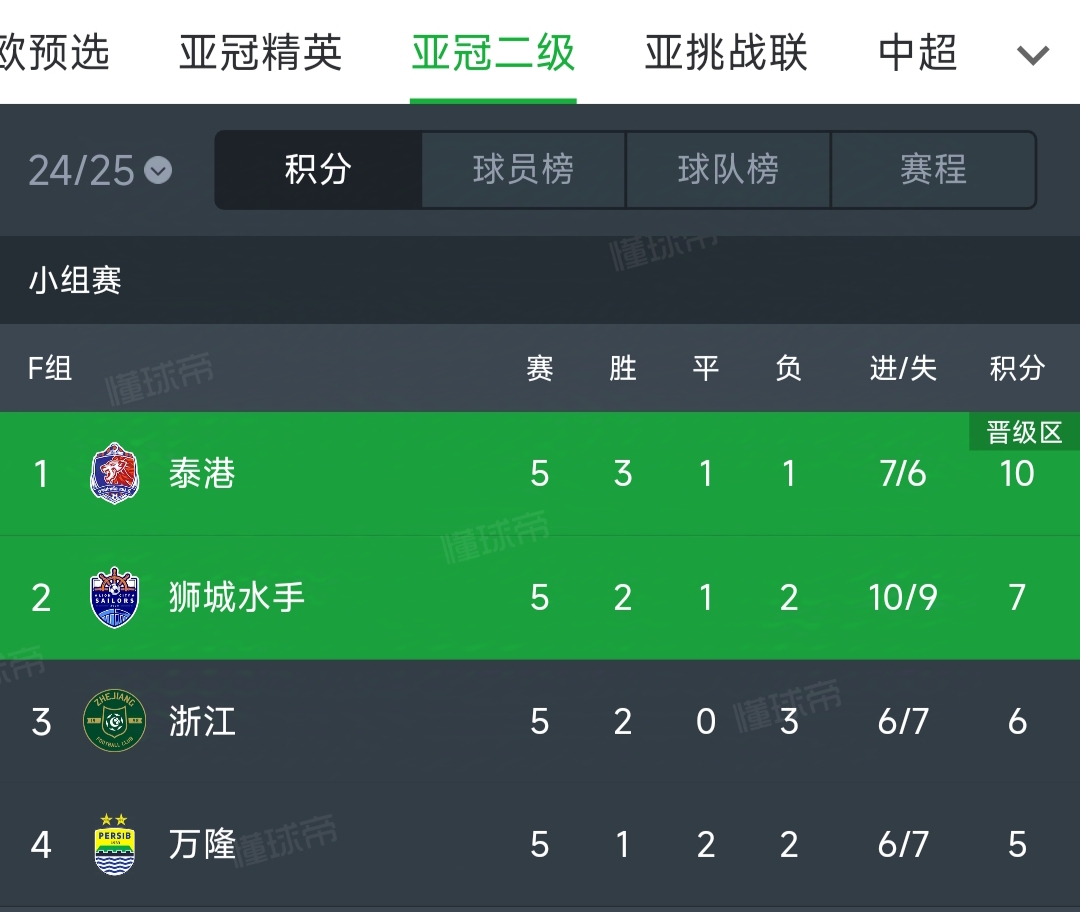Select the 浙江 green club crest

click(x=114, y=721)
